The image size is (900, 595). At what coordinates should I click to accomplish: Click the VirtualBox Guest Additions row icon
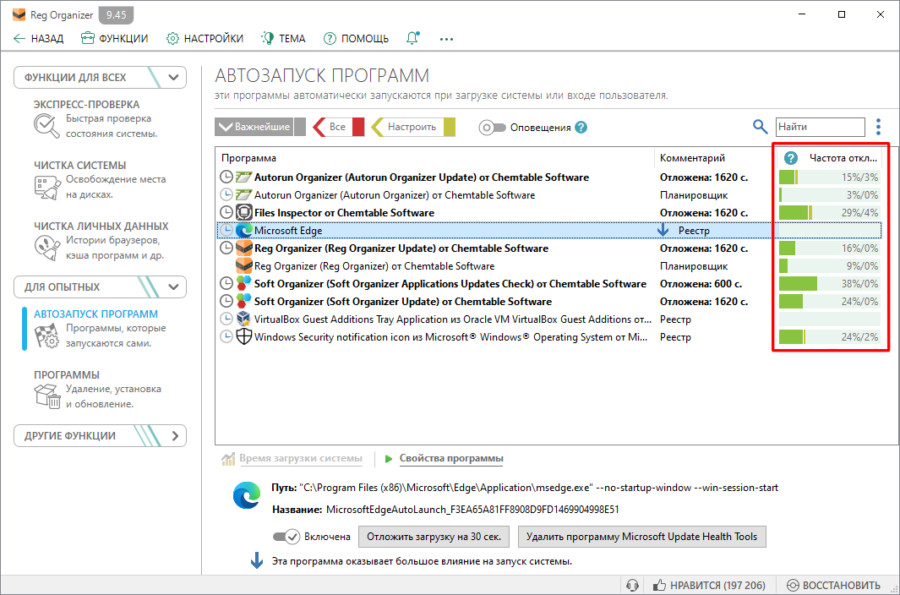pyautogui.click(x=244, y=319)
